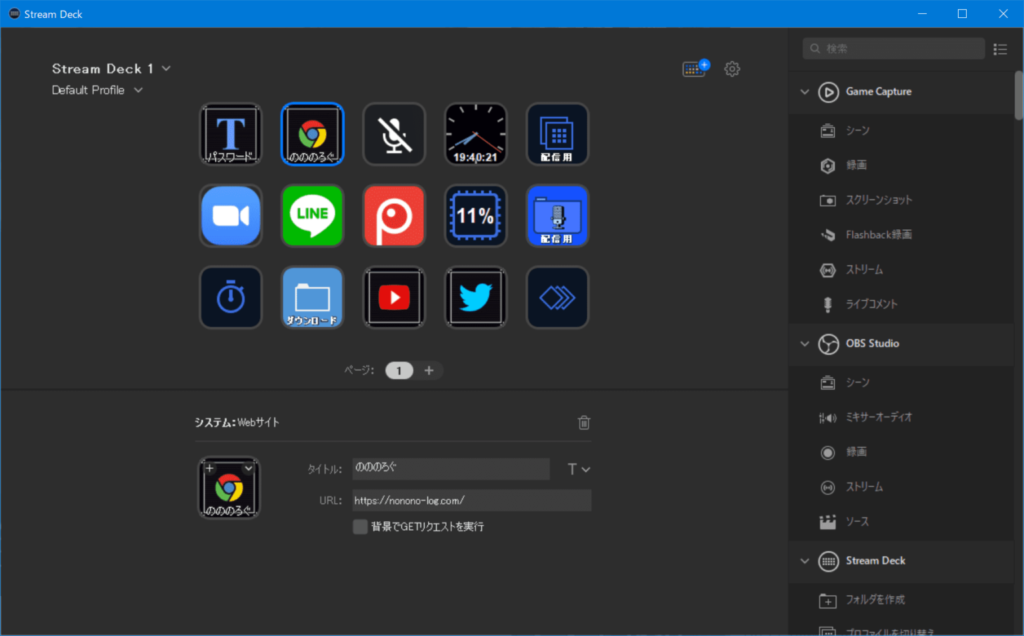
Task: Select the muted microphone key
Action: [394, 134]
